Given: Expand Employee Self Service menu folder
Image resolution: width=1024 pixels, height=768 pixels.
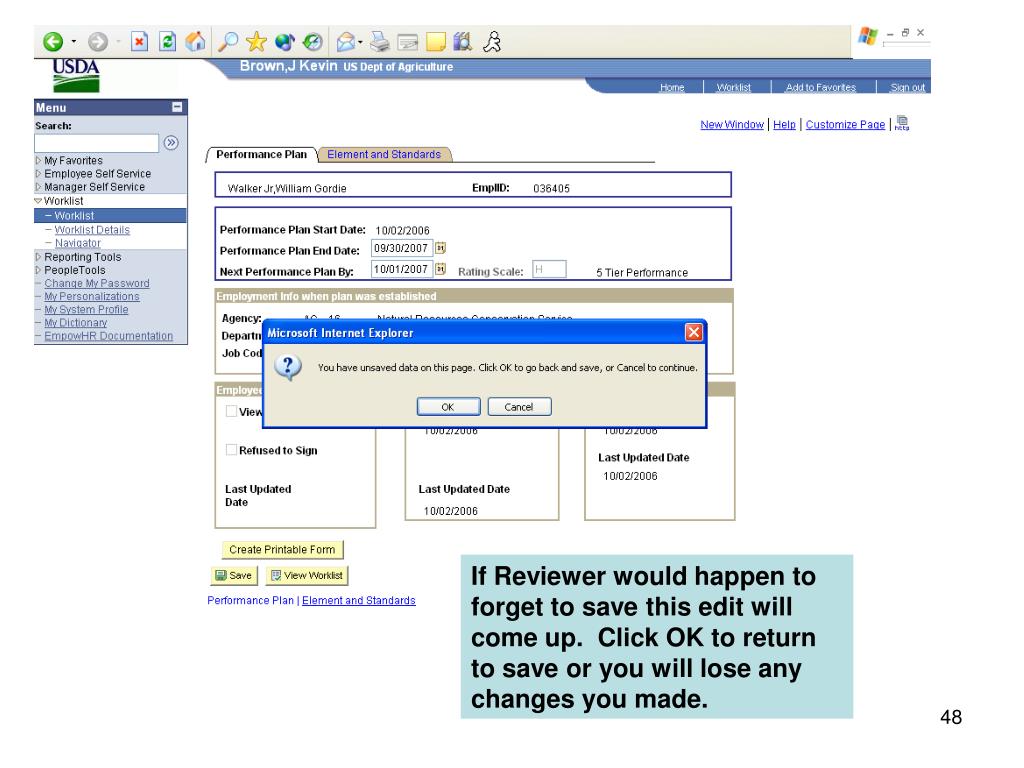Looking at the screenshot, I should click(x=39, y=173).
